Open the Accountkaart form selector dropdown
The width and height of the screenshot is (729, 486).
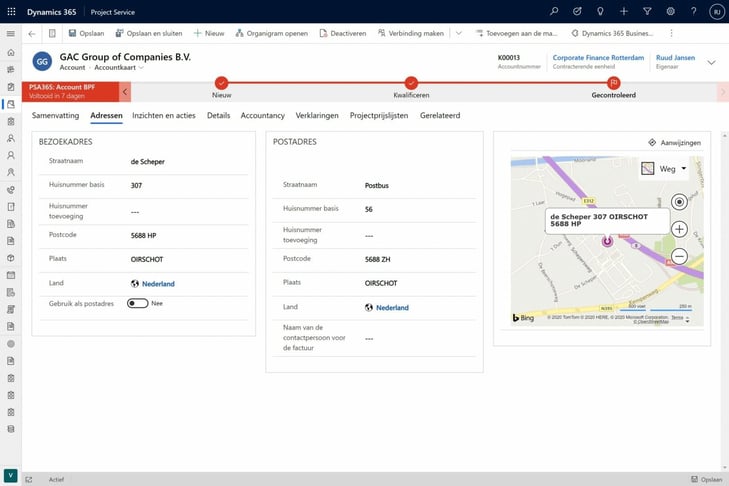click(x=119, y=67)
